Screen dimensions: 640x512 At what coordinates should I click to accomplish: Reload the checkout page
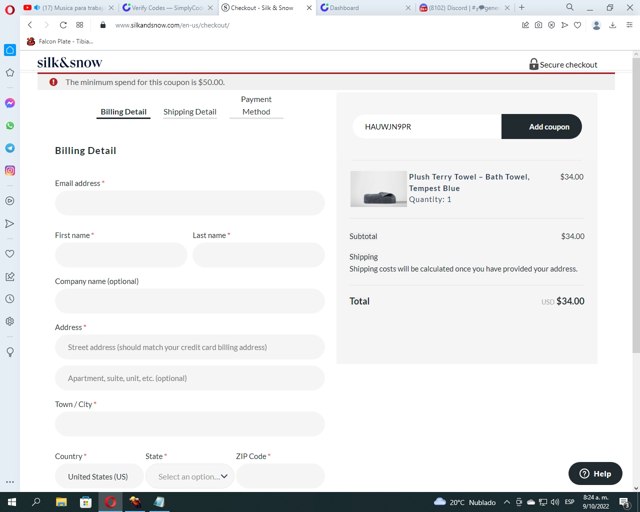63,25
